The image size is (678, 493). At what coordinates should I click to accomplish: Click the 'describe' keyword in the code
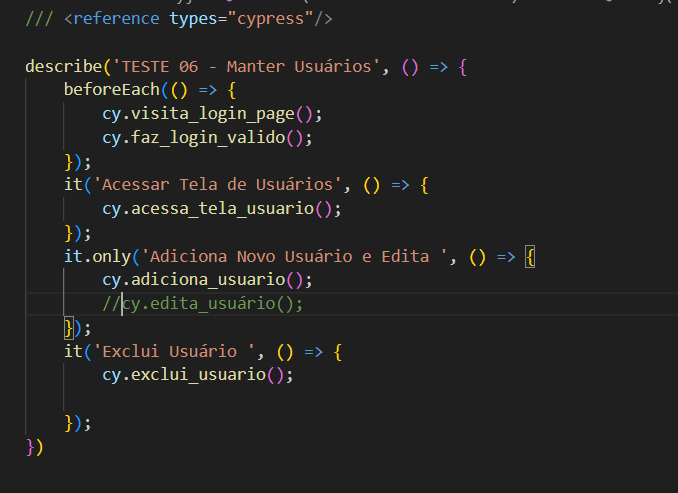[63, 67]
